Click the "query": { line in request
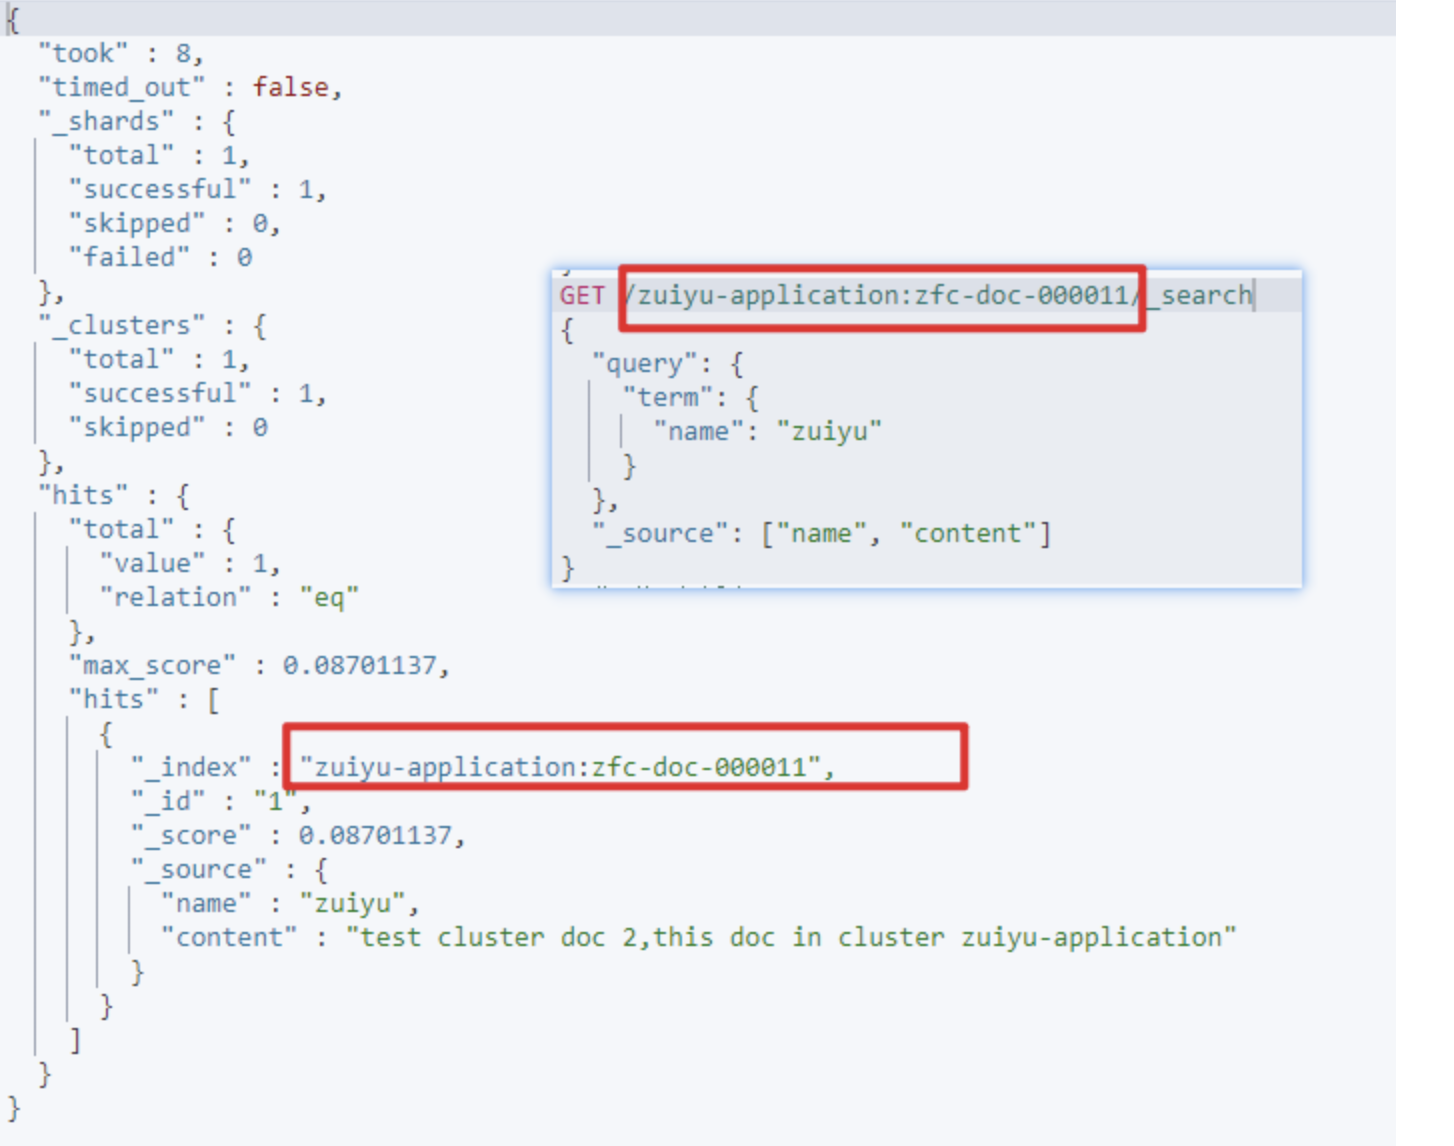Screen dimensions: 1454x1146 tap(667, 363)
